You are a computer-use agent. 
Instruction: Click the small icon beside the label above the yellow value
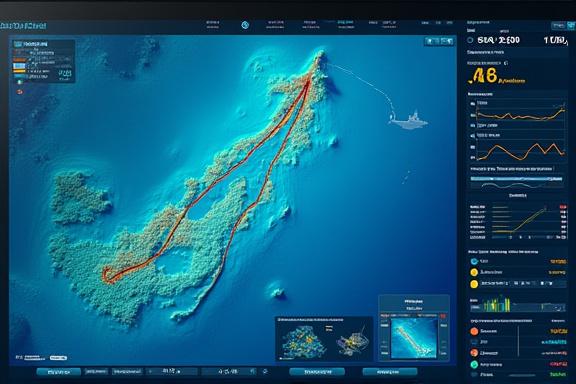coord(506,63)
